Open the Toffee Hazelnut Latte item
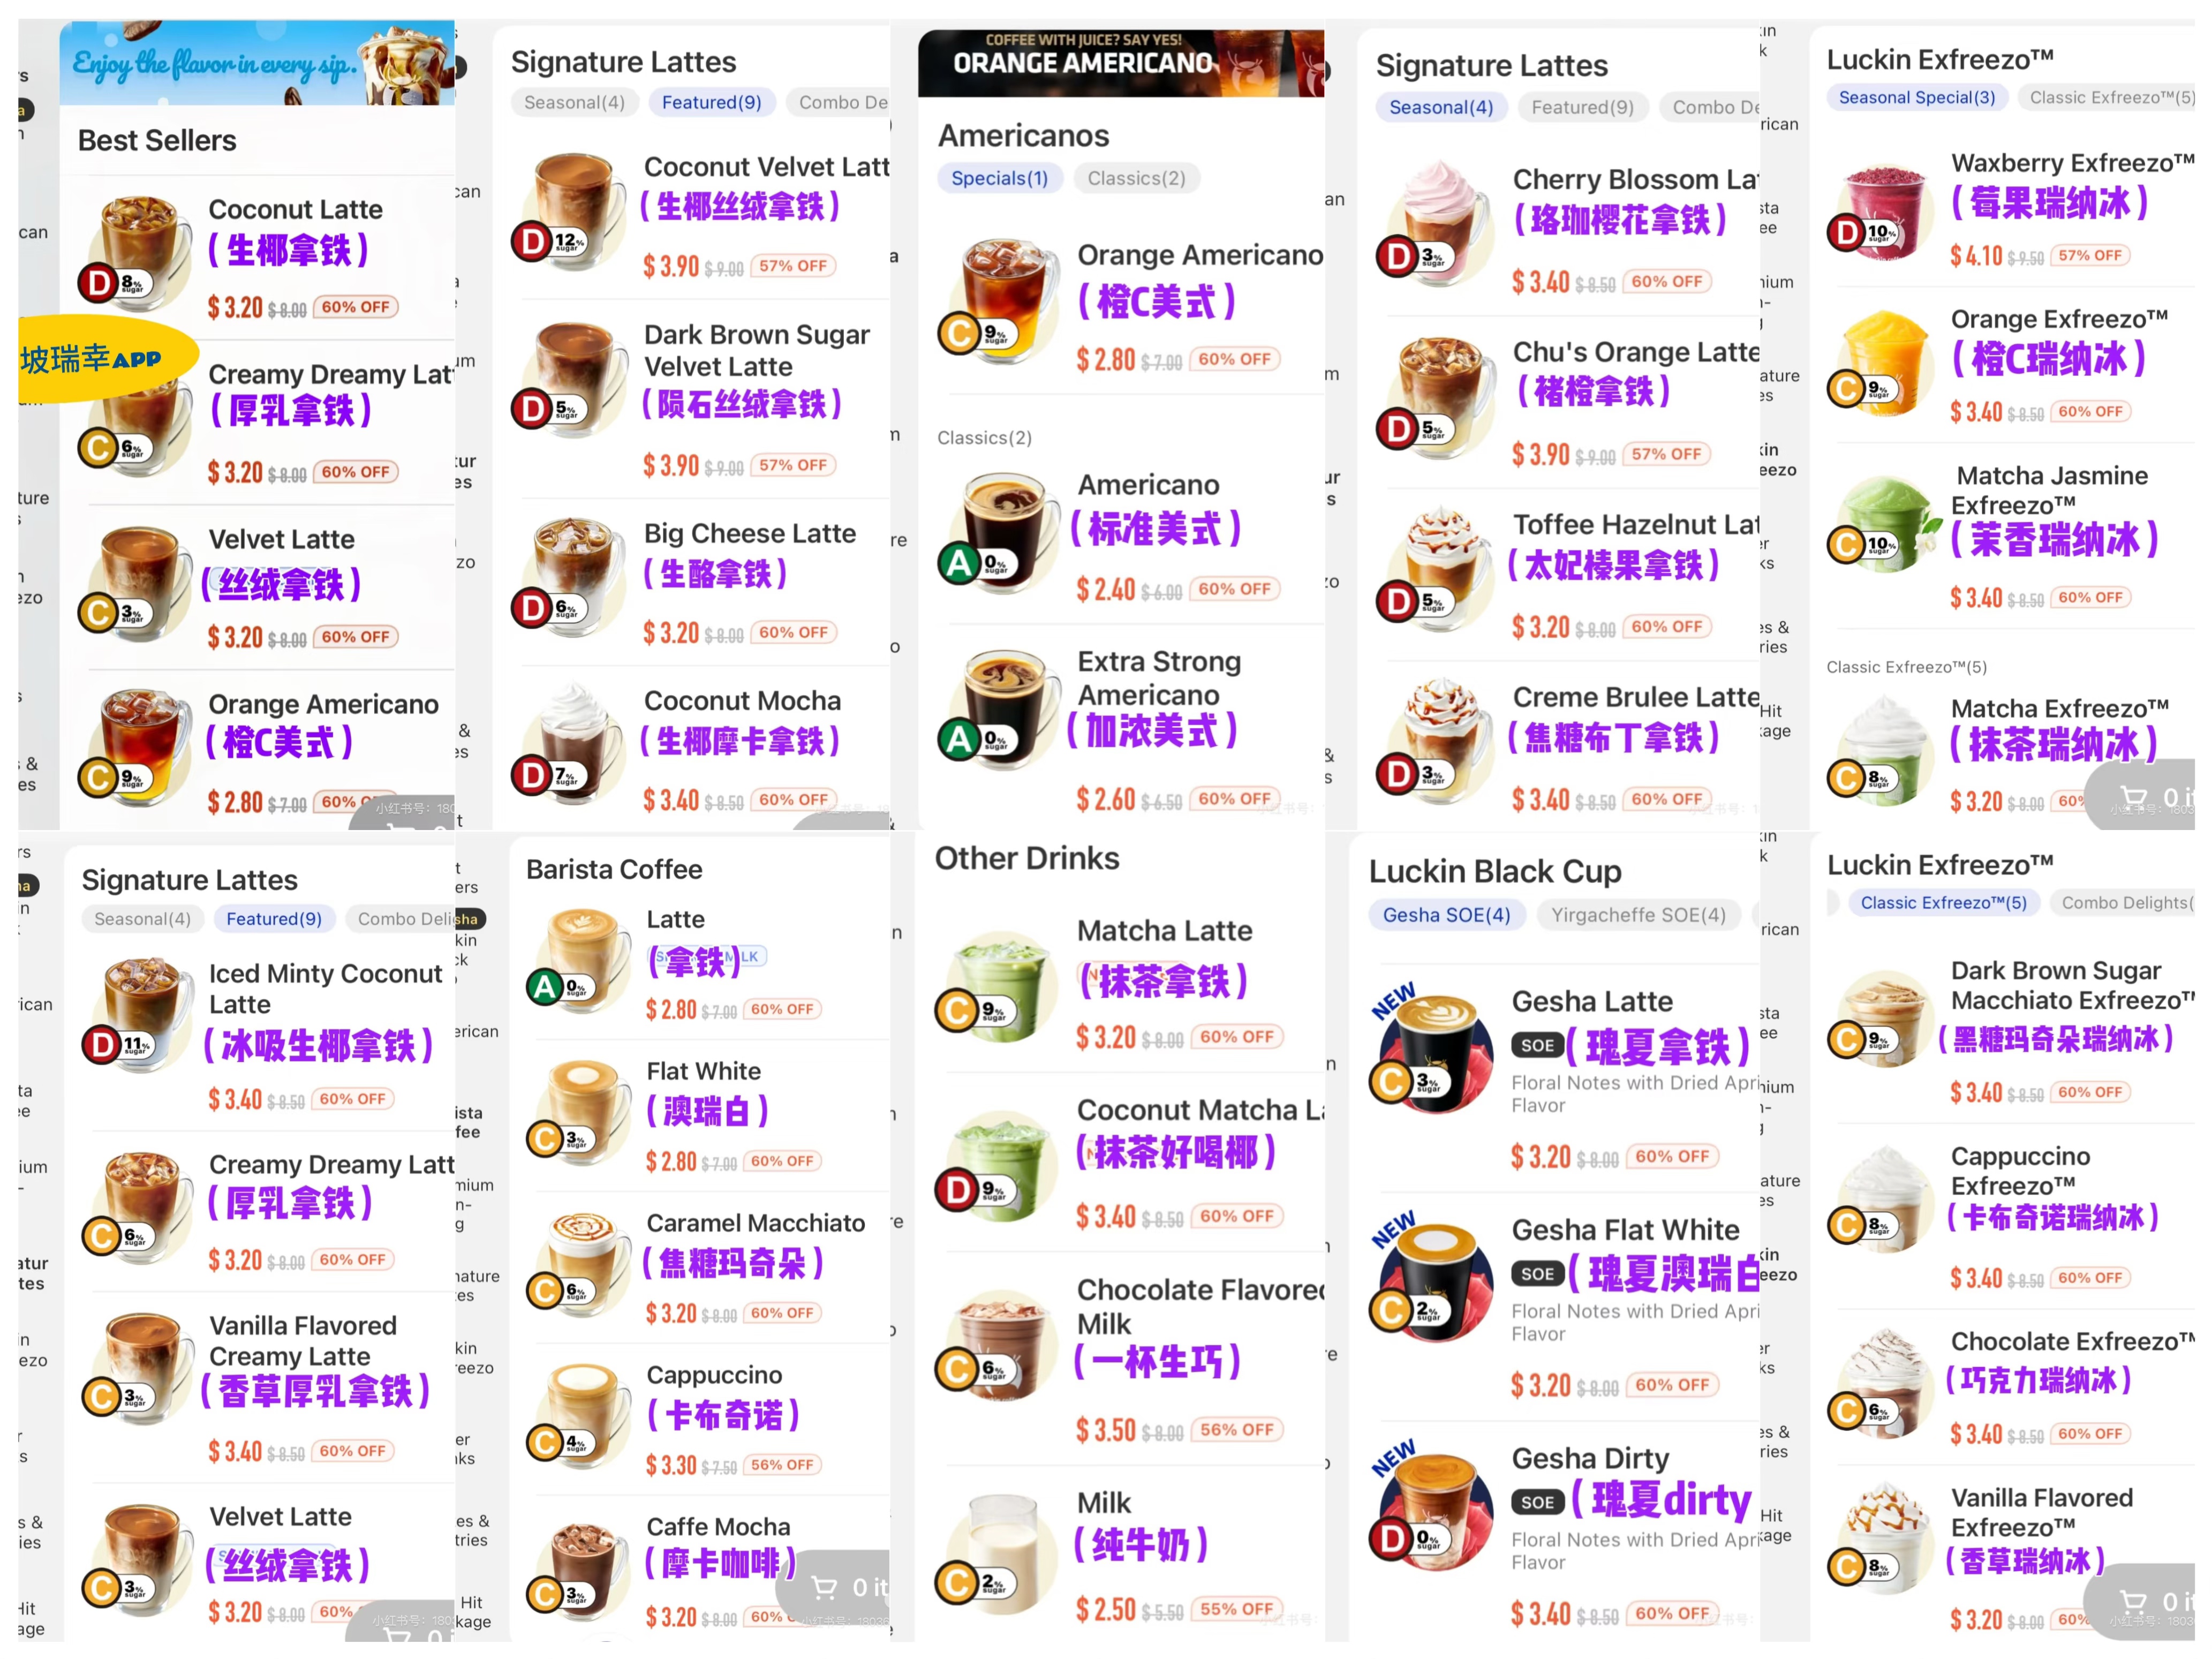2212x1659 pixels. click(x=1566, y=574)
